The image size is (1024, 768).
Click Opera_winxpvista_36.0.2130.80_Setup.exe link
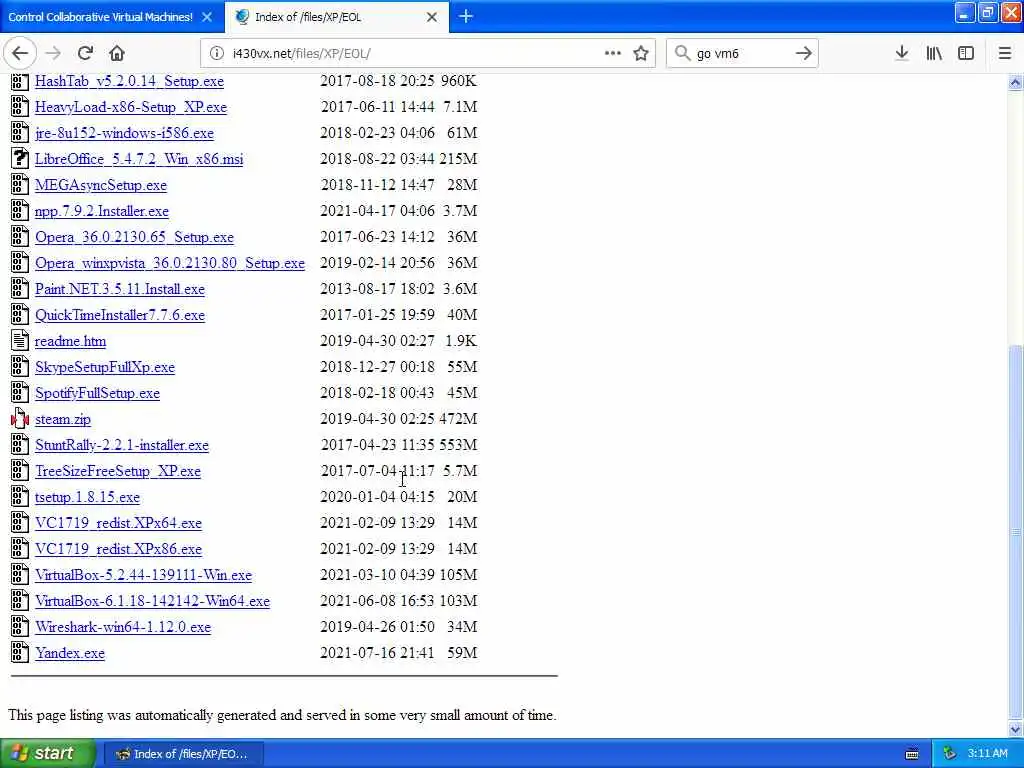point(170,263)
